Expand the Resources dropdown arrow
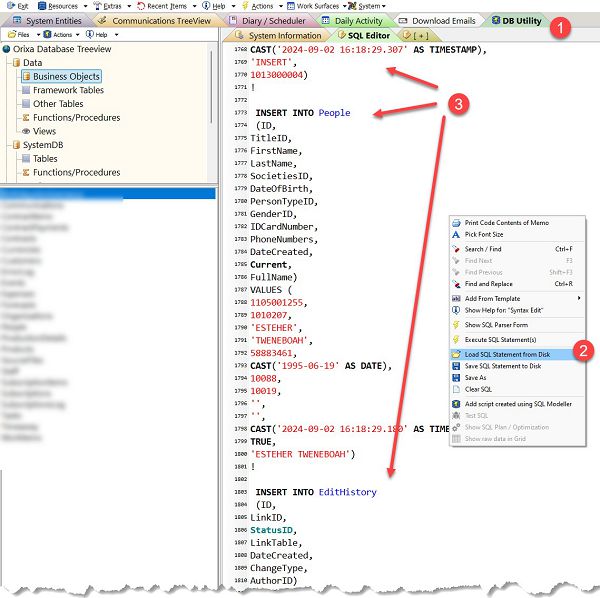The width and height of the screenshot is (600, 598). [x=85, y=6]
